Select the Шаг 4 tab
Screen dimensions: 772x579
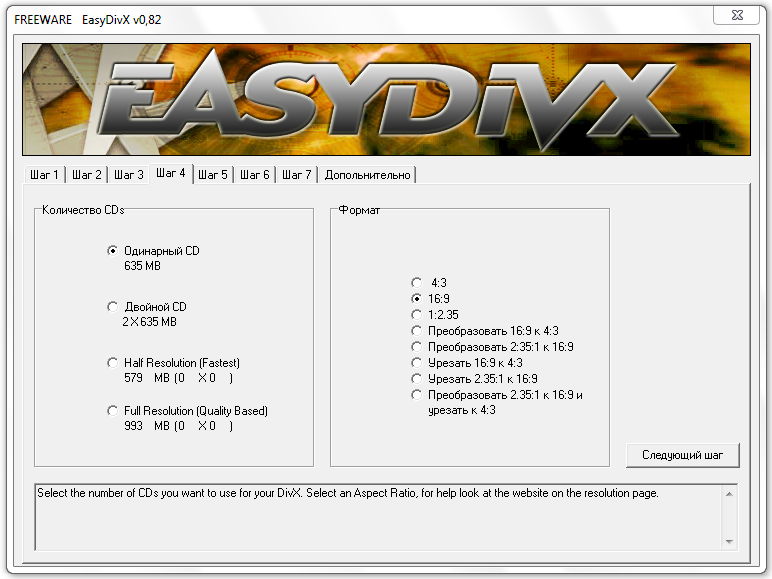point(171,173)
